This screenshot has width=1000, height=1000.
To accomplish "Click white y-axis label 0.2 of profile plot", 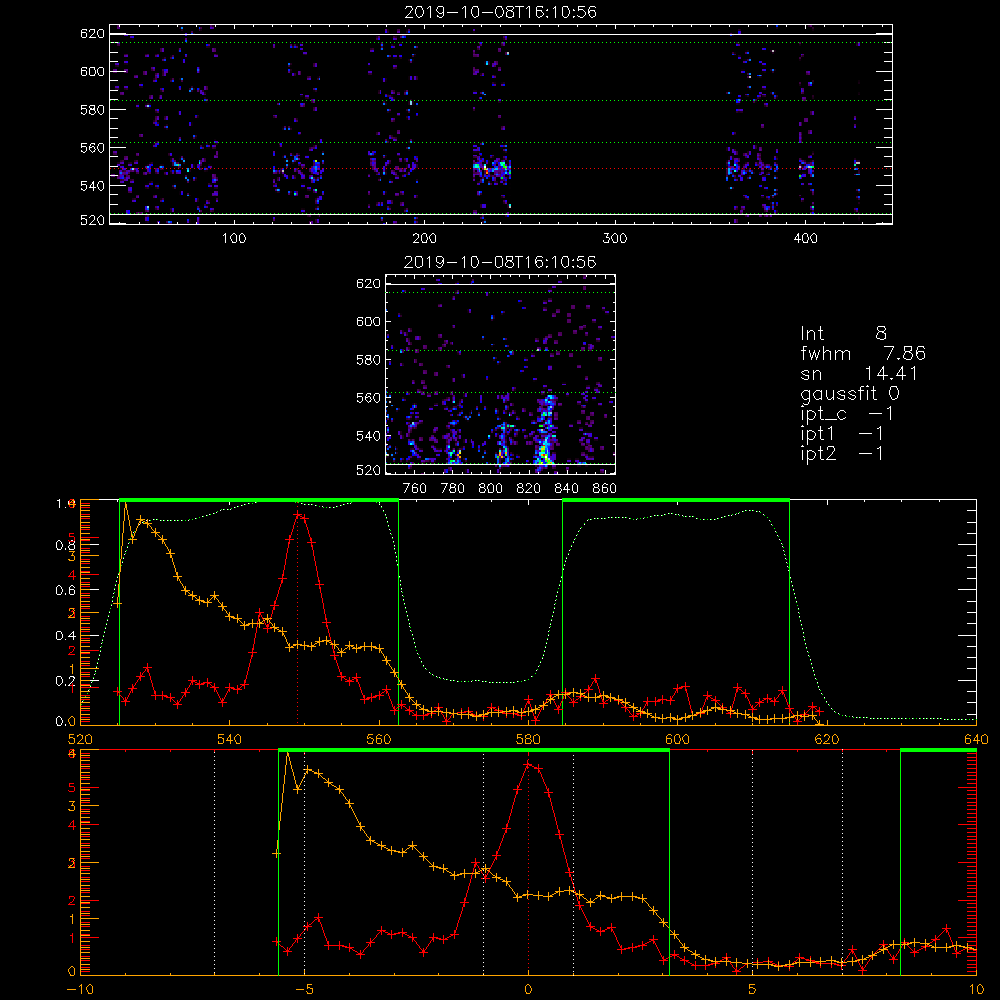I will pyautogui.click(x=66, y=681).
